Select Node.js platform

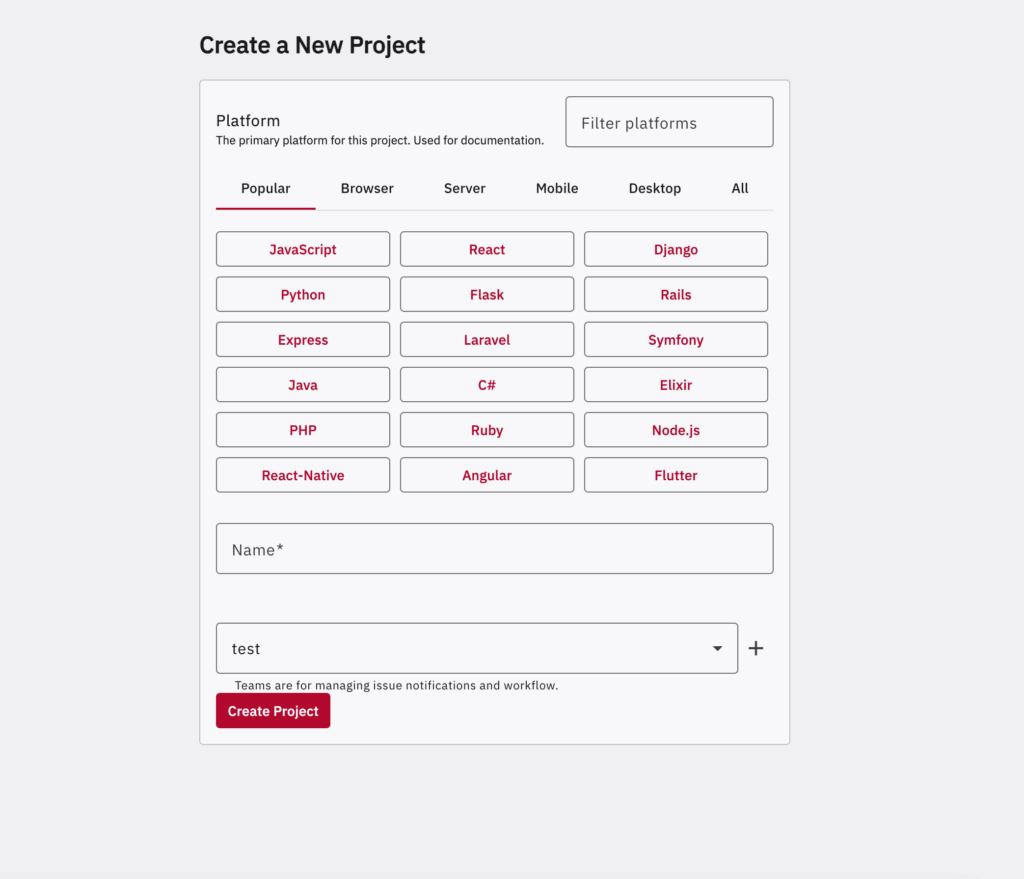tap(676, 430)
